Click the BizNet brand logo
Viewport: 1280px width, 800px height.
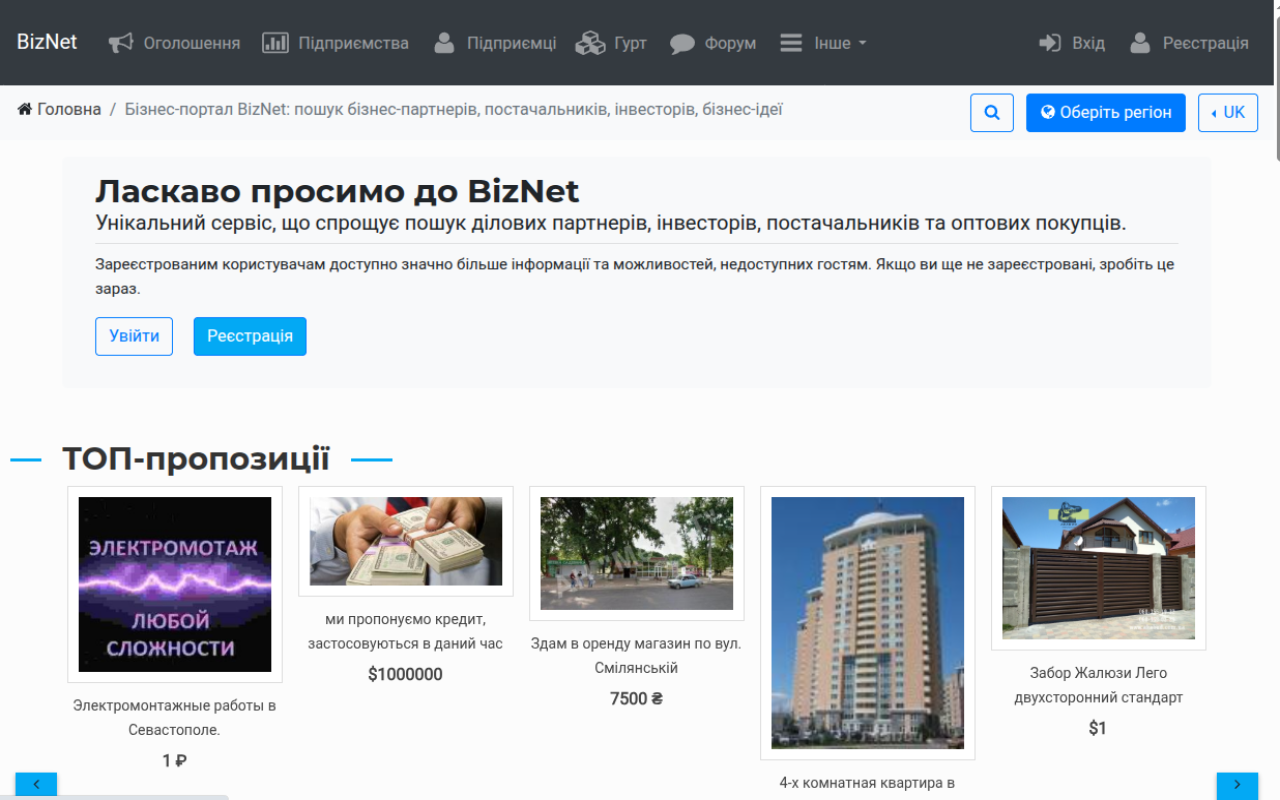click(x=47, y=43)
